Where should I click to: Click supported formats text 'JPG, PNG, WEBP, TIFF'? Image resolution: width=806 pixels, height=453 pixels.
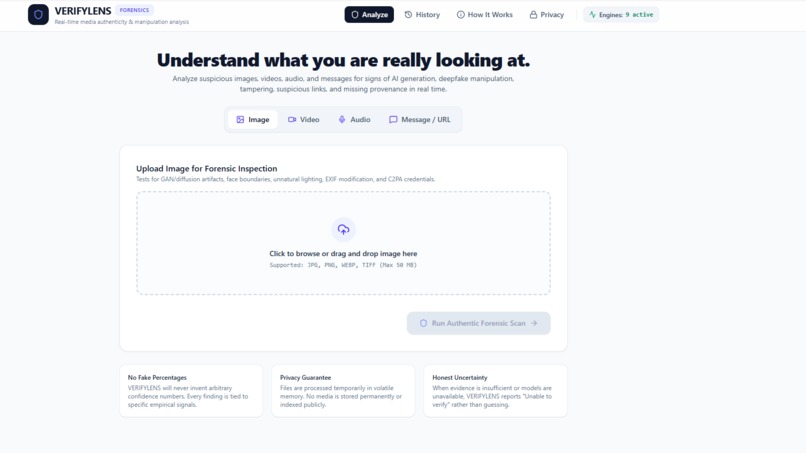click(342, 265)
